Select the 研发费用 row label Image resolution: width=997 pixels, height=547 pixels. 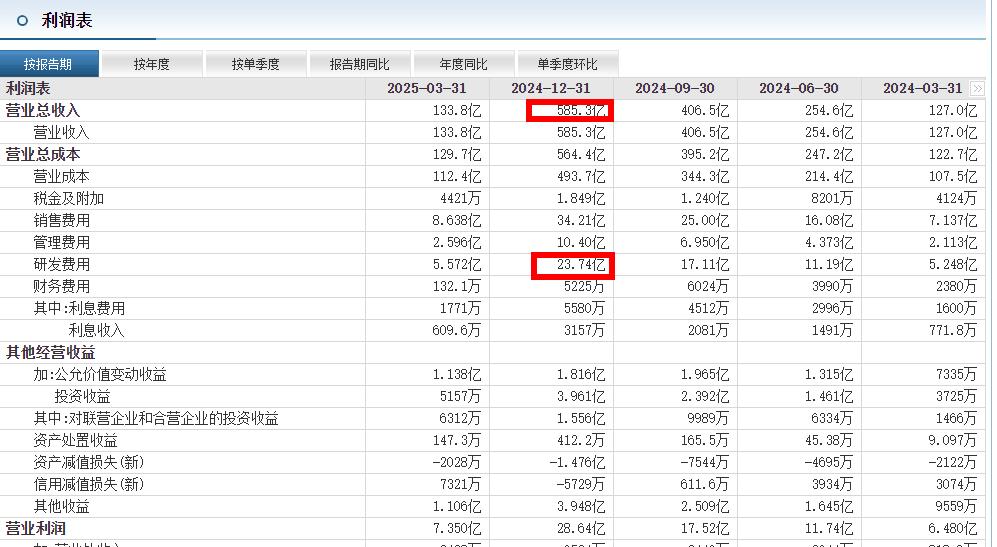pyautogui.click(x=62, y=265)
